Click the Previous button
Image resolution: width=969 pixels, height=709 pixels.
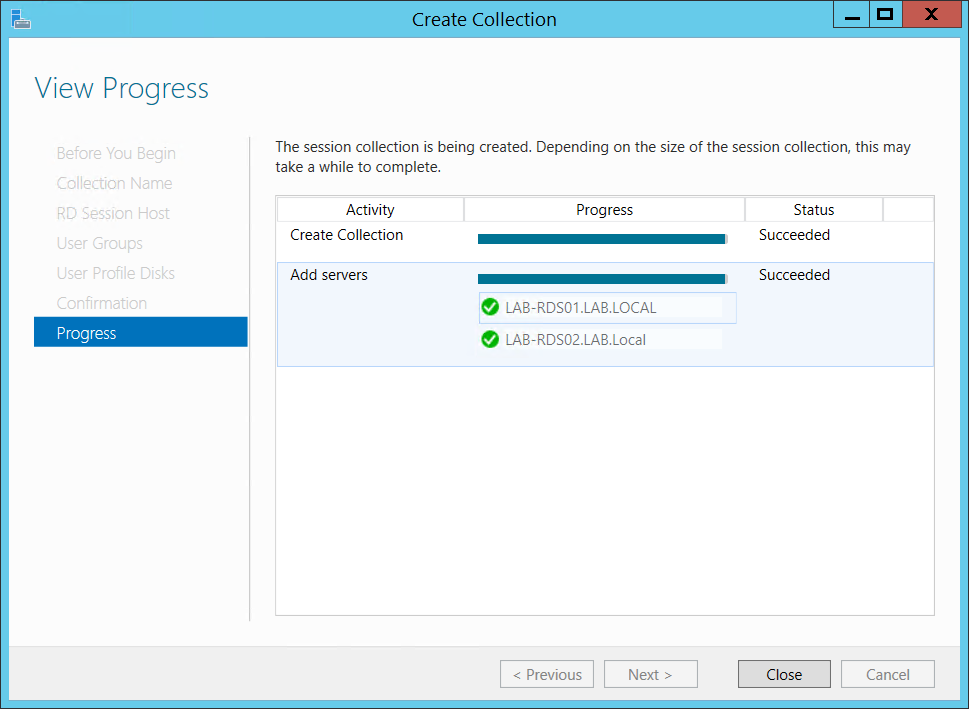click(547, 675)
